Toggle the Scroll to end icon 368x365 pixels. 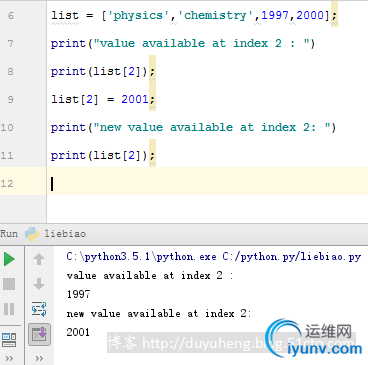coord(39,334)
